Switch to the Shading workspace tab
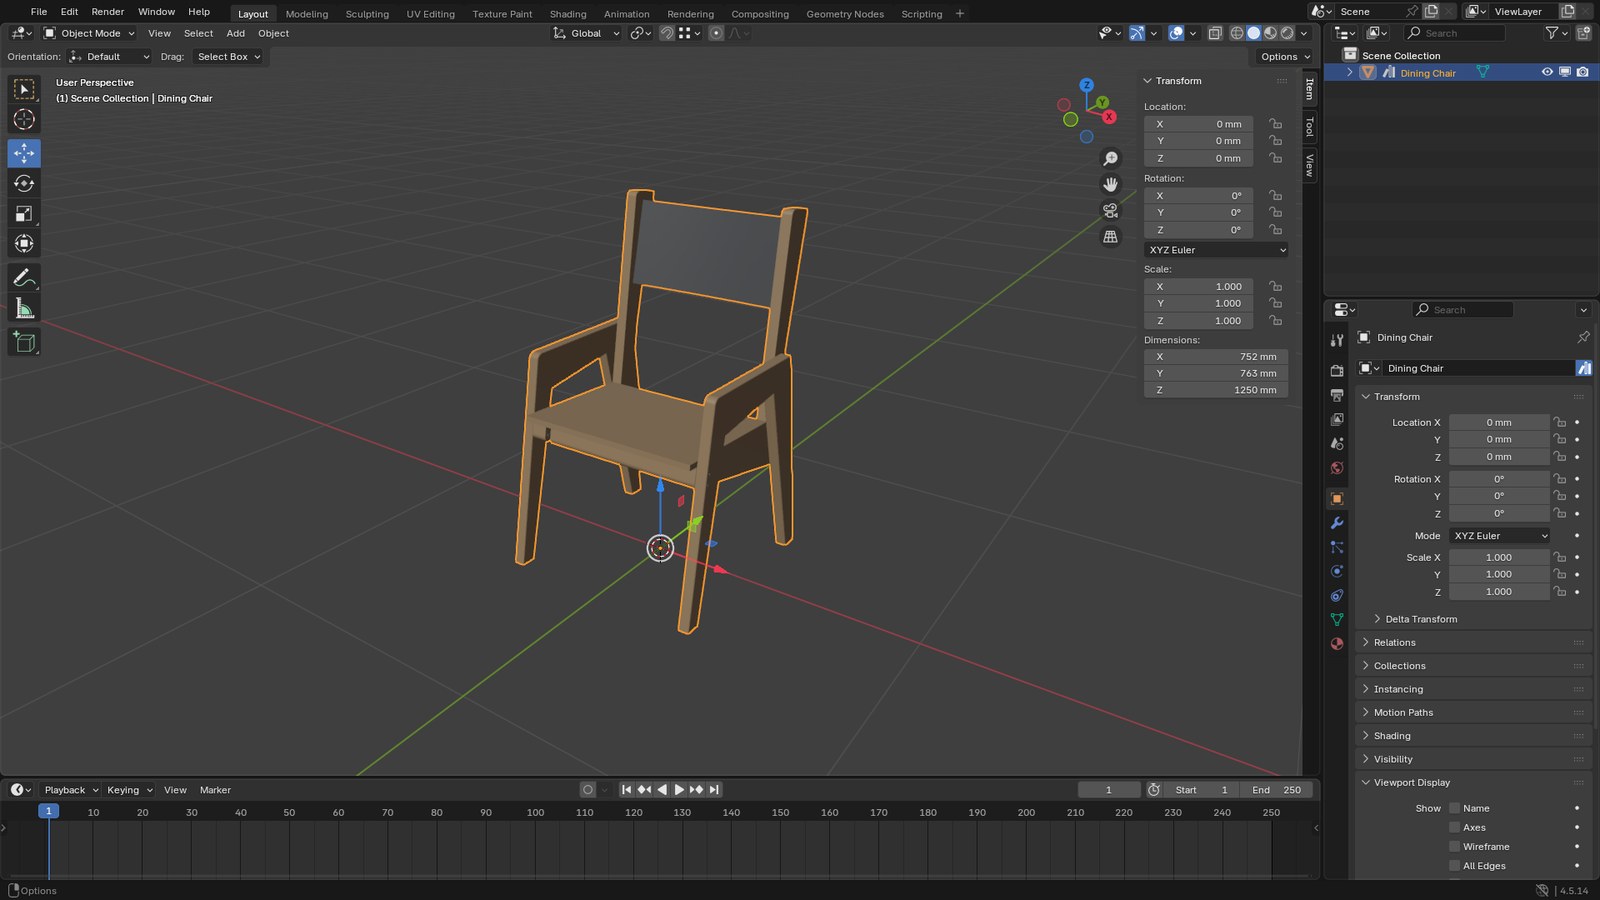Screen dimensions: 1600x900 tap(568, 14)
